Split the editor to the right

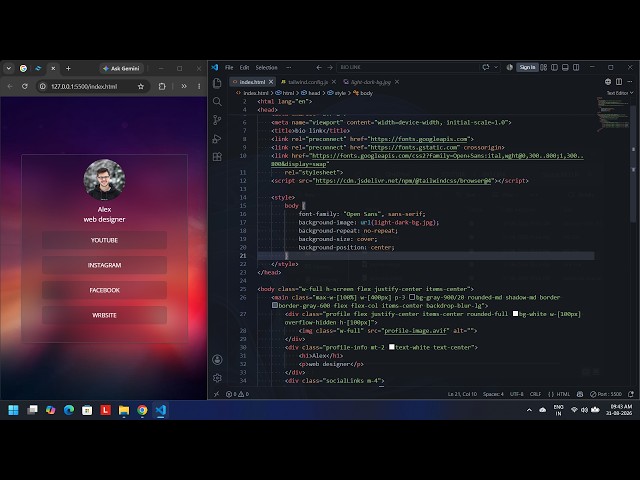coord(619,82)
